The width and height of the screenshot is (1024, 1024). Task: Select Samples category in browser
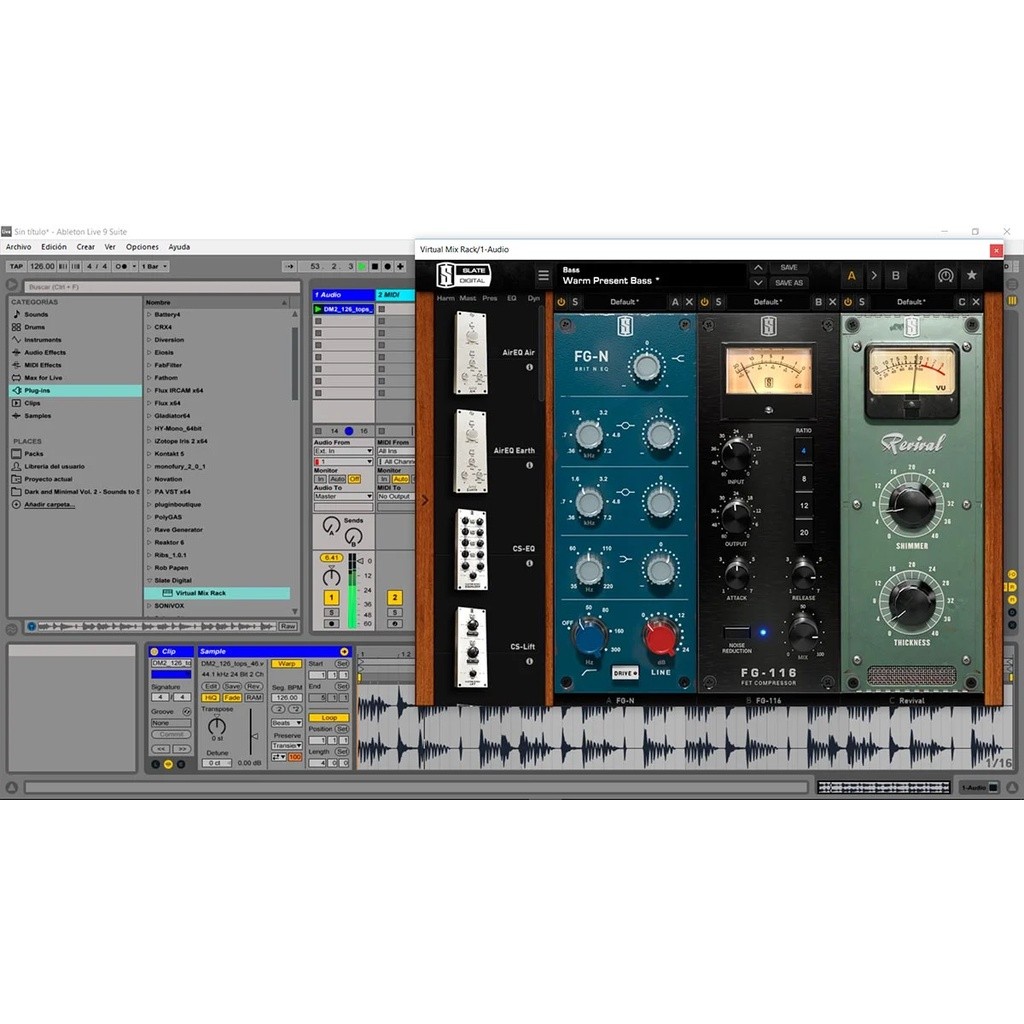(37, 415)
